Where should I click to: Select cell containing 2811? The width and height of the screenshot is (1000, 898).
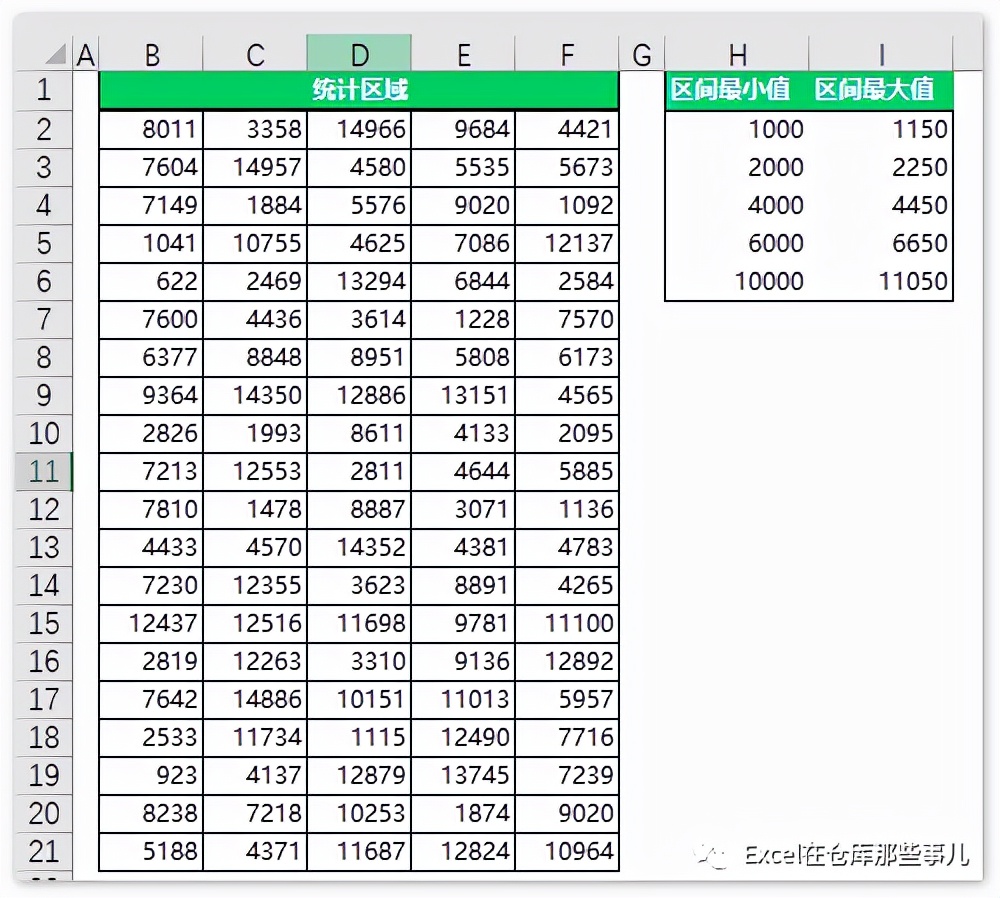tap(359, 472)
